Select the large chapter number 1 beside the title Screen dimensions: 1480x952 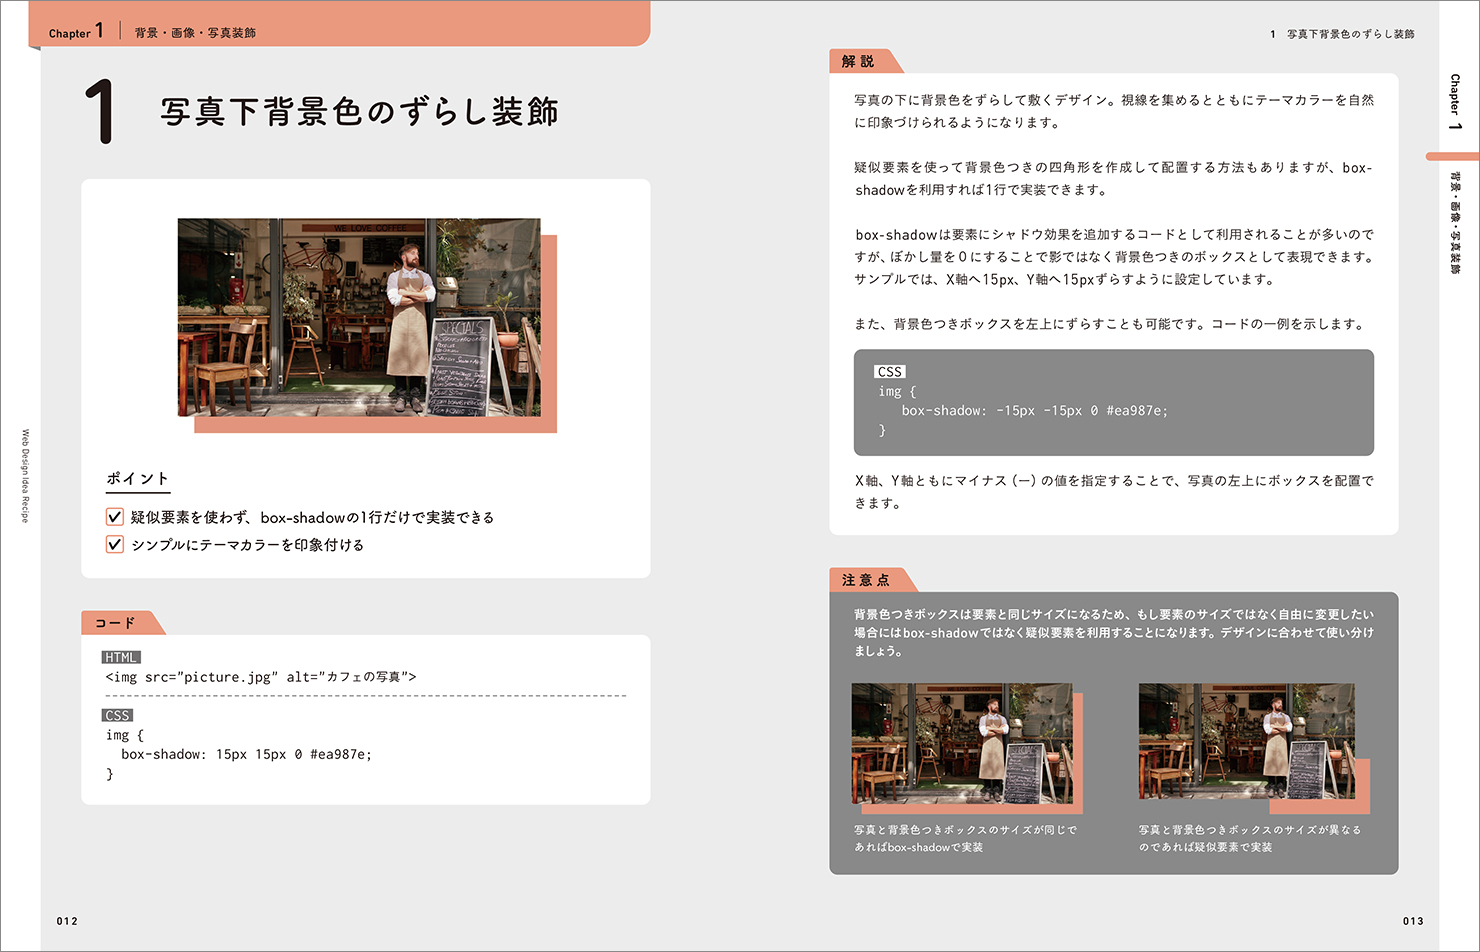pos(99,113)
